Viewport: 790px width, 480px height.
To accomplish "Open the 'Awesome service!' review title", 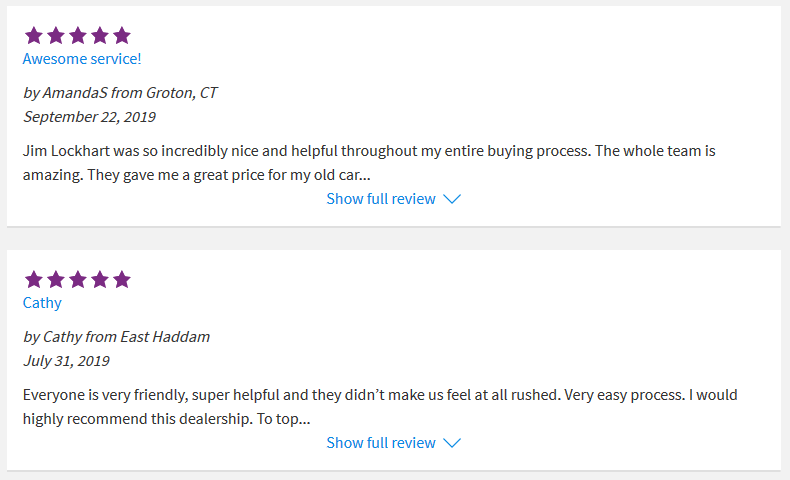I will point(82,59).
